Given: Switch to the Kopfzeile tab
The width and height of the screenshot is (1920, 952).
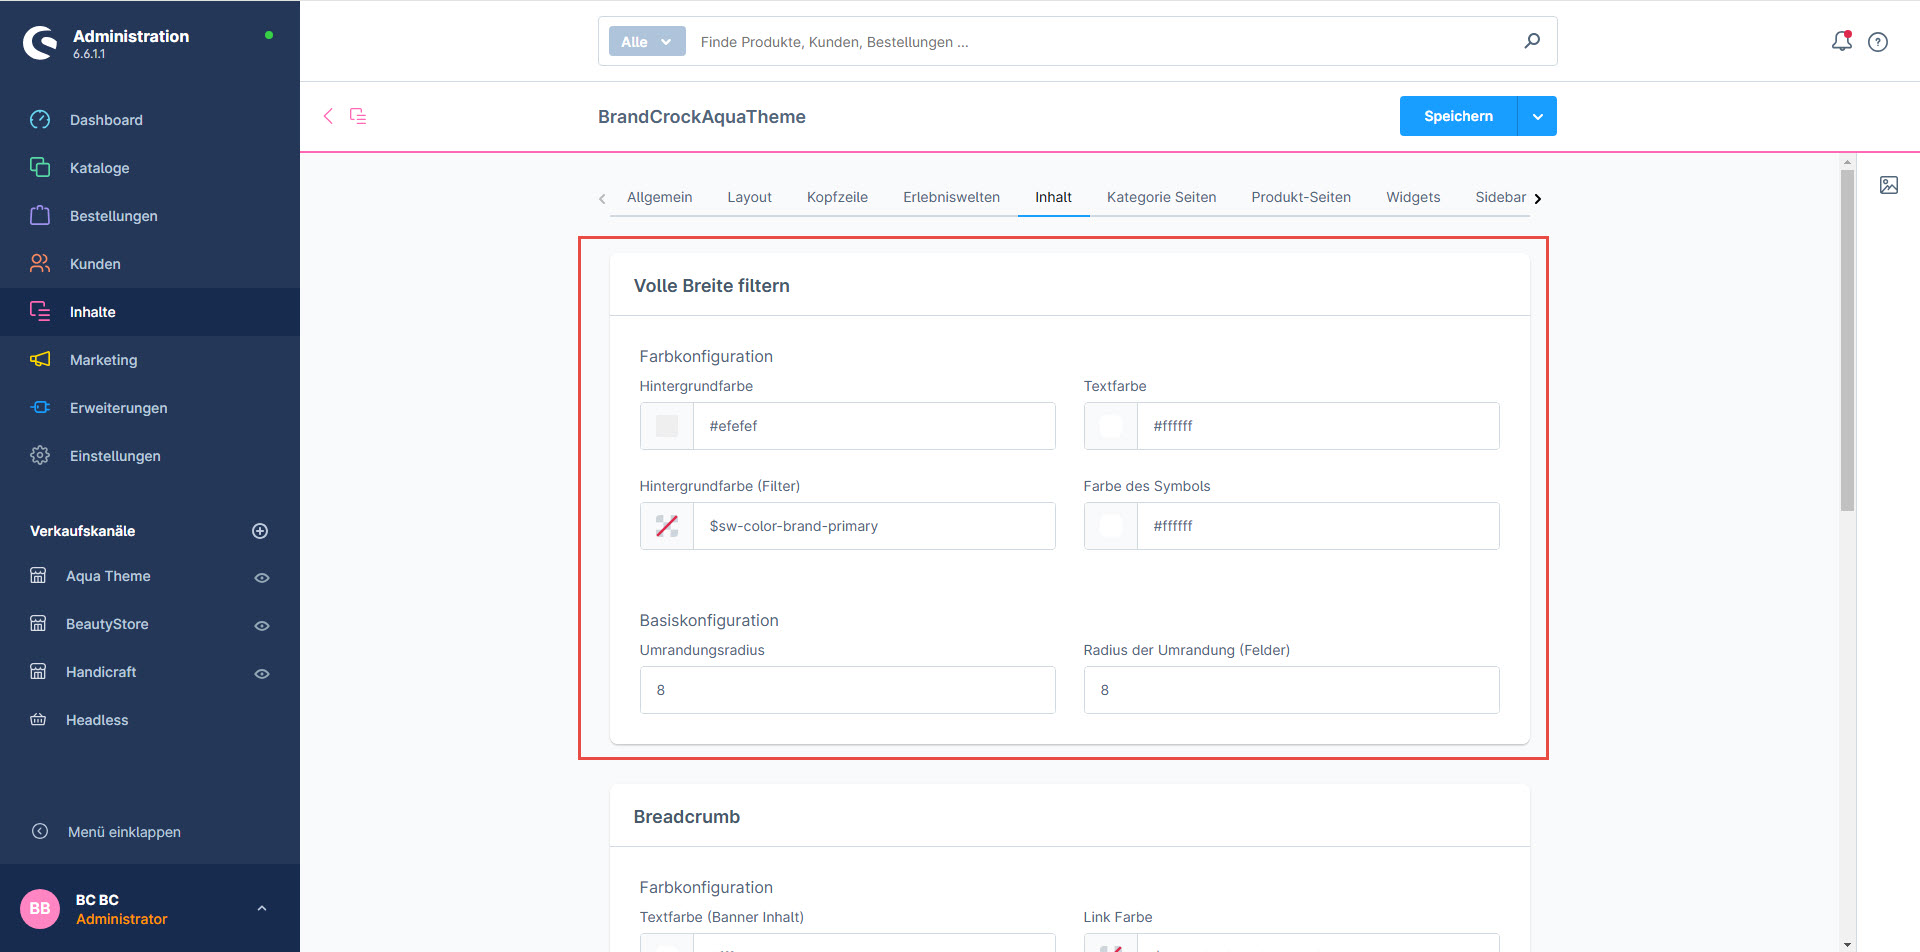Looking at the screenshot, I should click(837, 197).
